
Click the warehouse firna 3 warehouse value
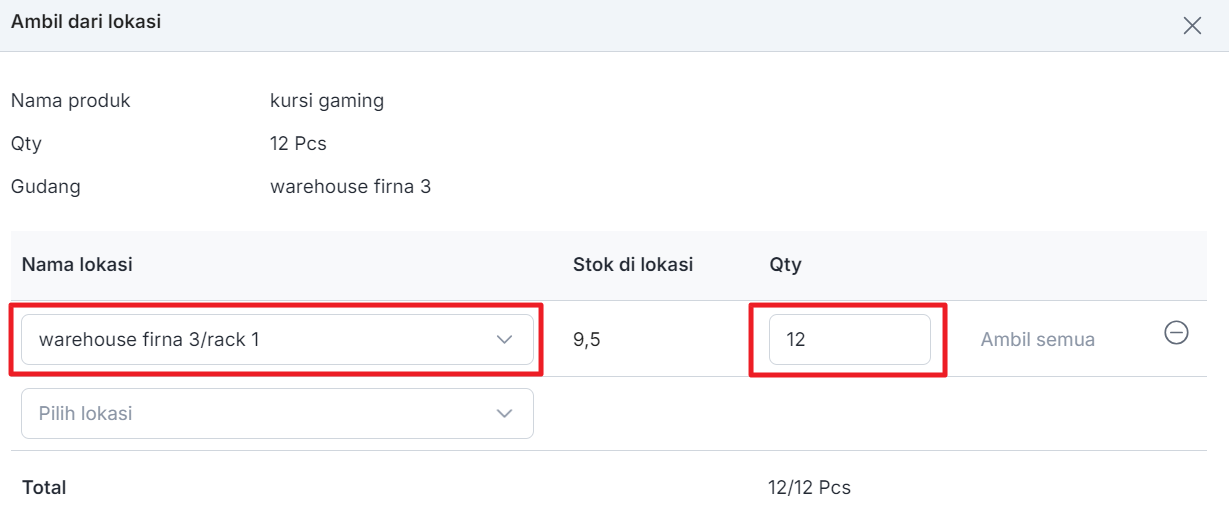pos(351,187)
